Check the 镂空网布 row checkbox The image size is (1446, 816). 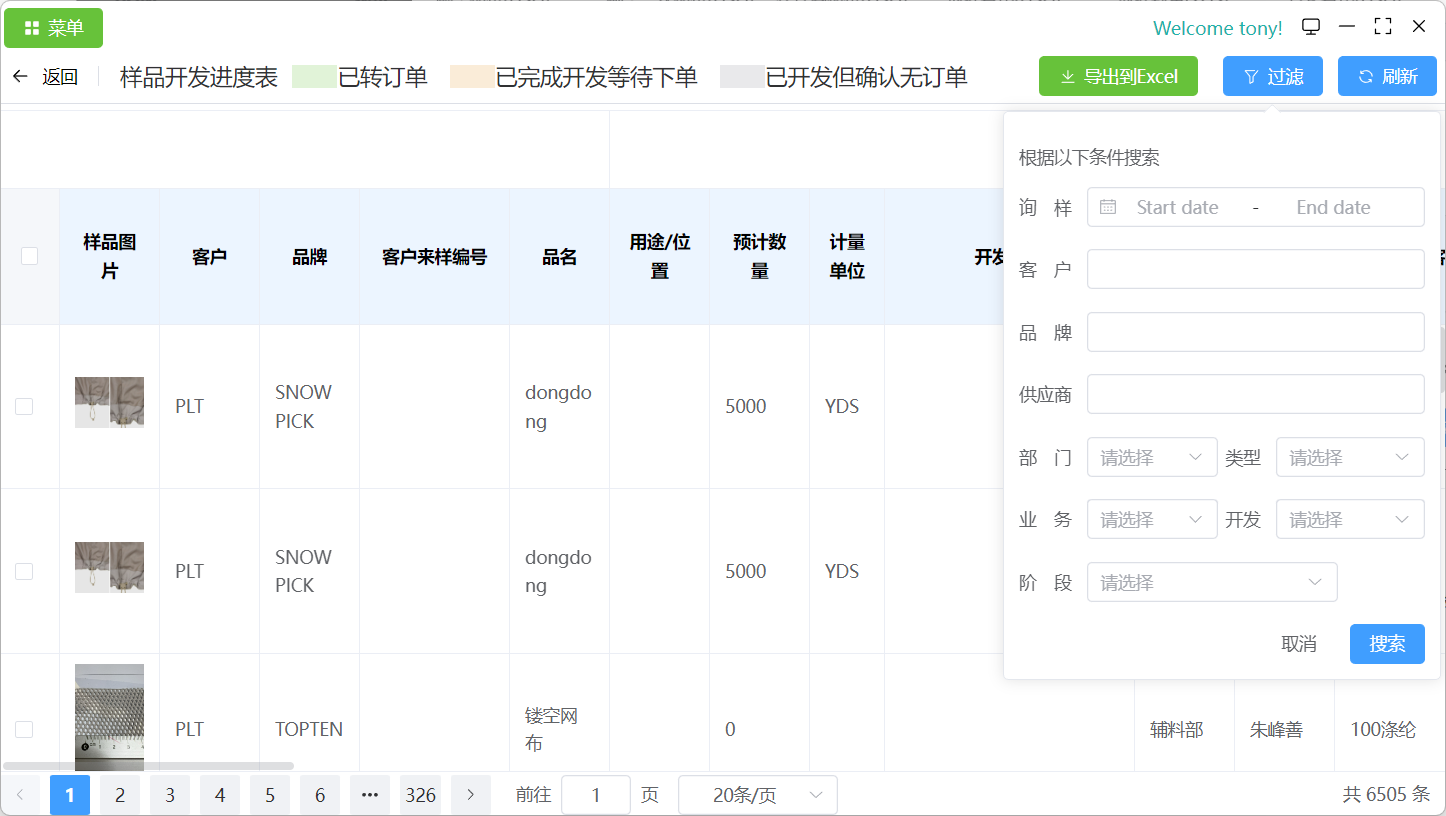pyautogui.click(x=24, y=729)
